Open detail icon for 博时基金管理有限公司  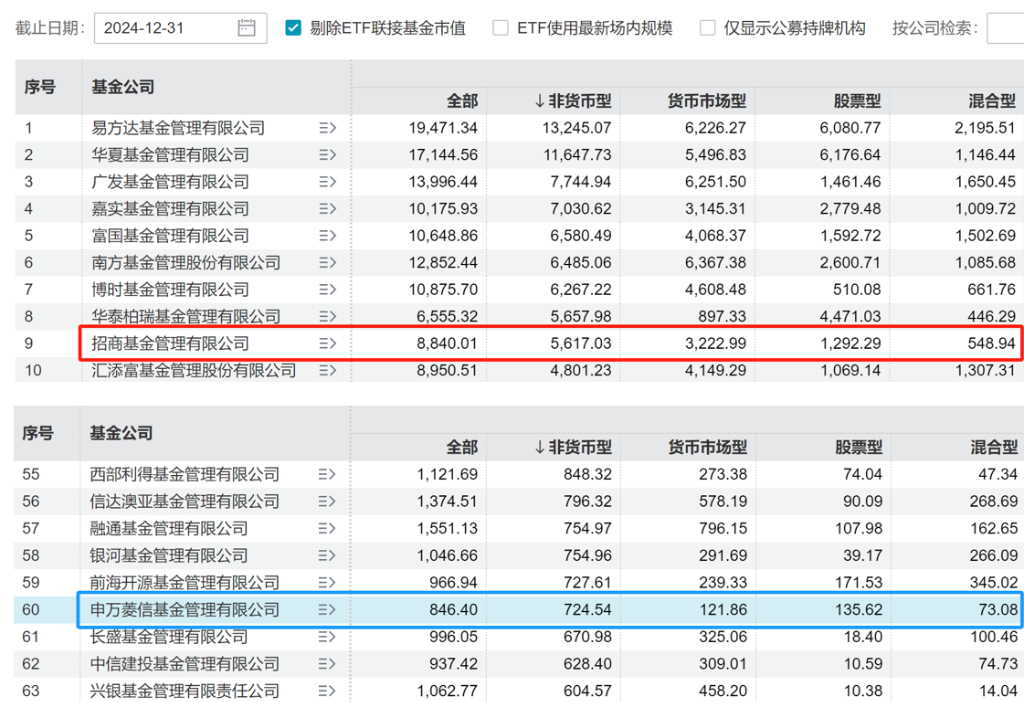point(328,289)
